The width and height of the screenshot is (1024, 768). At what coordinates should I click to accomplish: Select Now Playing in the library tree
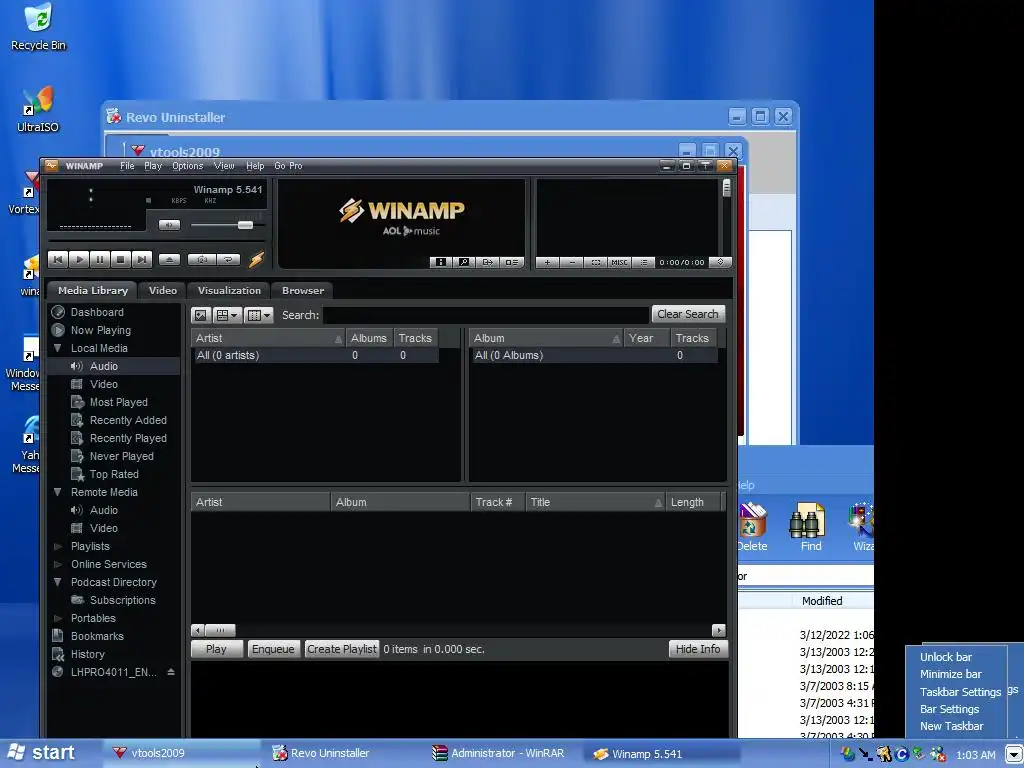point(101,330)
